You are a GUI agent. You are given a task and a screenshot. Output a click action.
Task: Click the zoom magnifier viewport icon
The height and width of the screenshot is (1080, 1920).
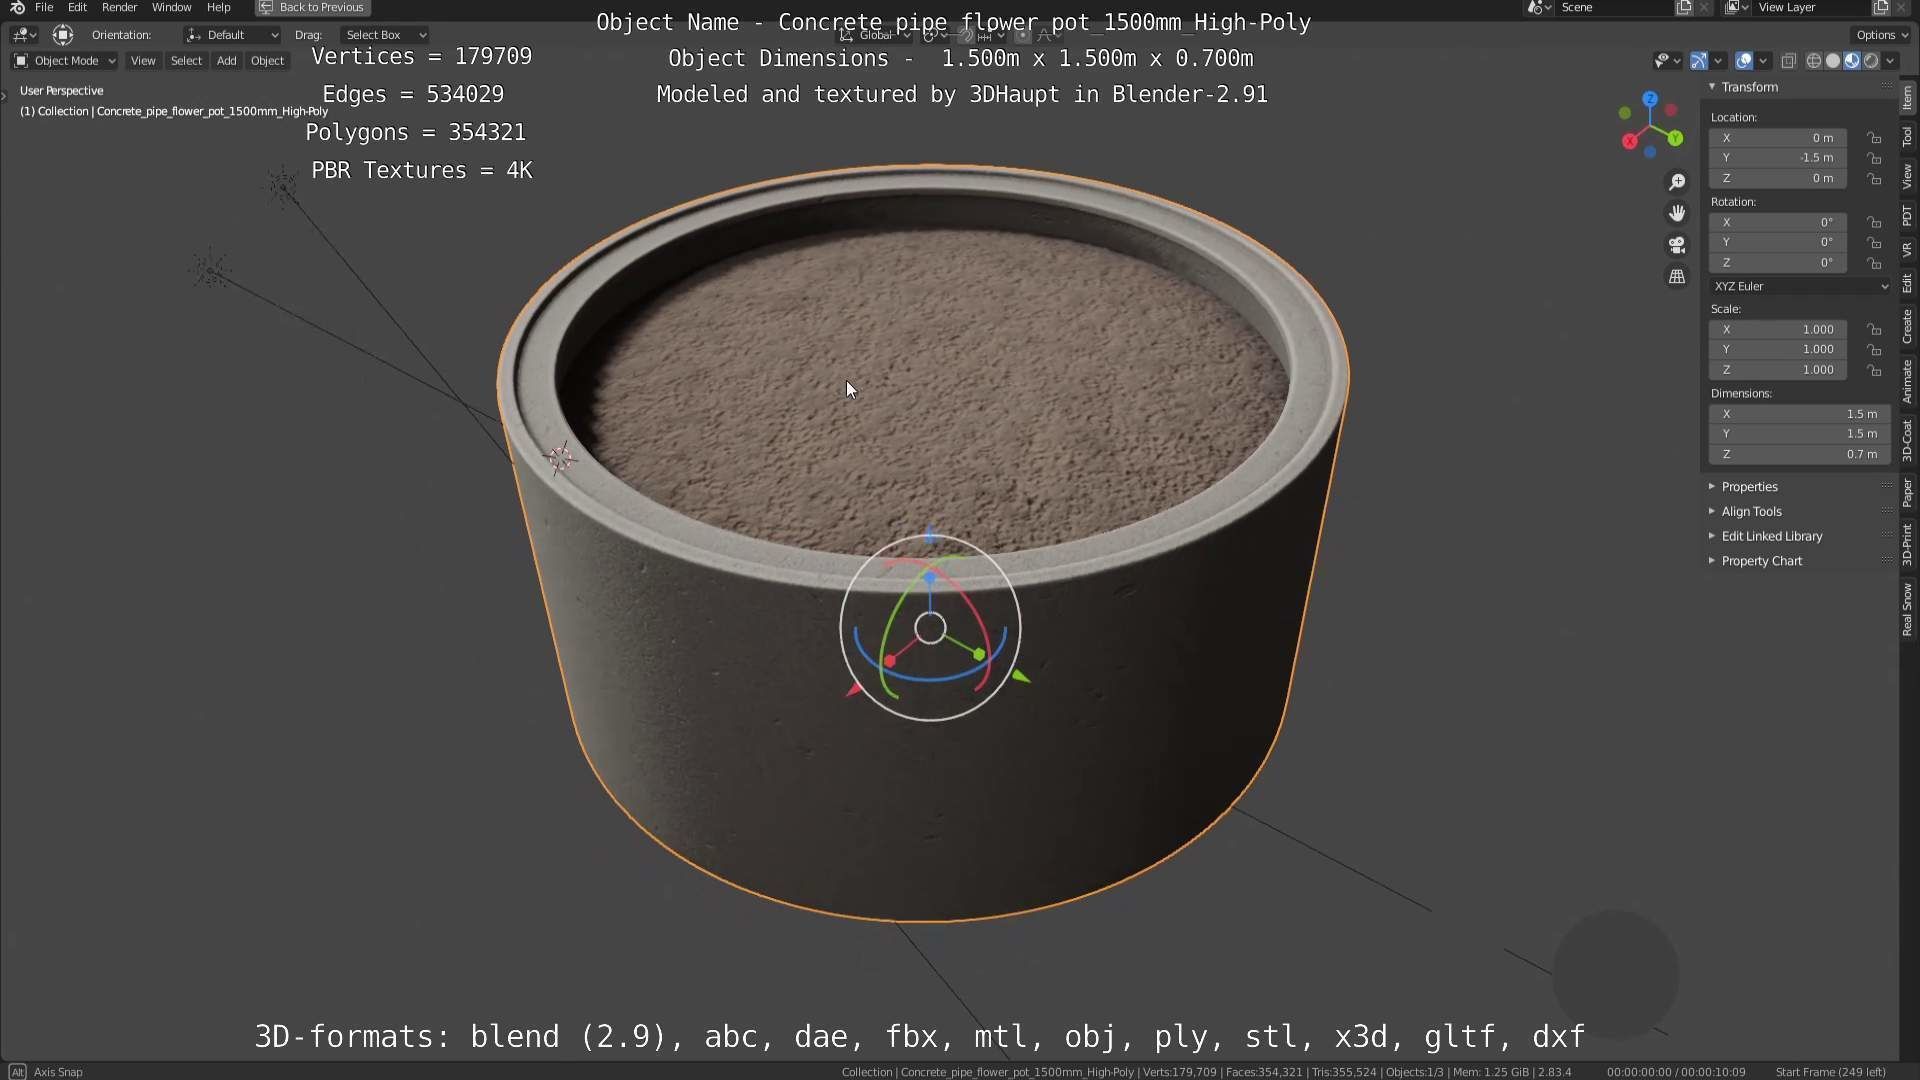tap(1677, 182)
